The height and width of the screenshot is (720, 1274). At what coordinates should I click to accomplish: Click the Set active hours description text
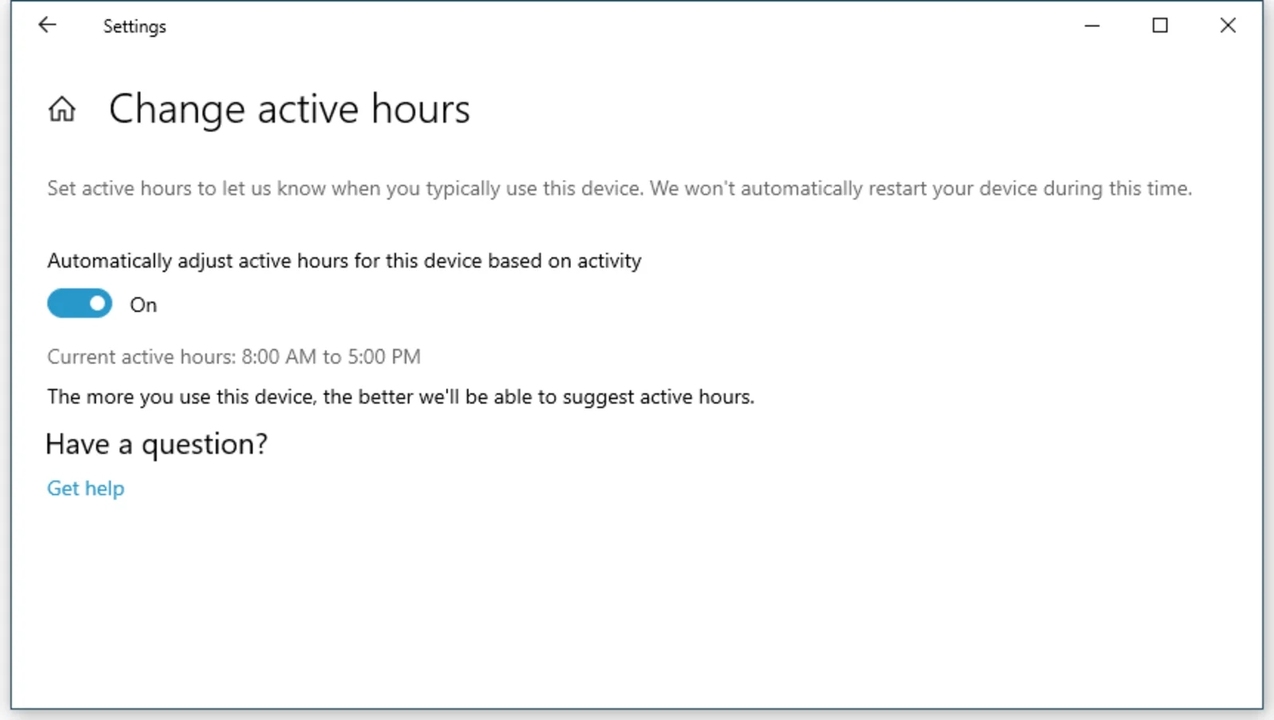tap(619, 188)
